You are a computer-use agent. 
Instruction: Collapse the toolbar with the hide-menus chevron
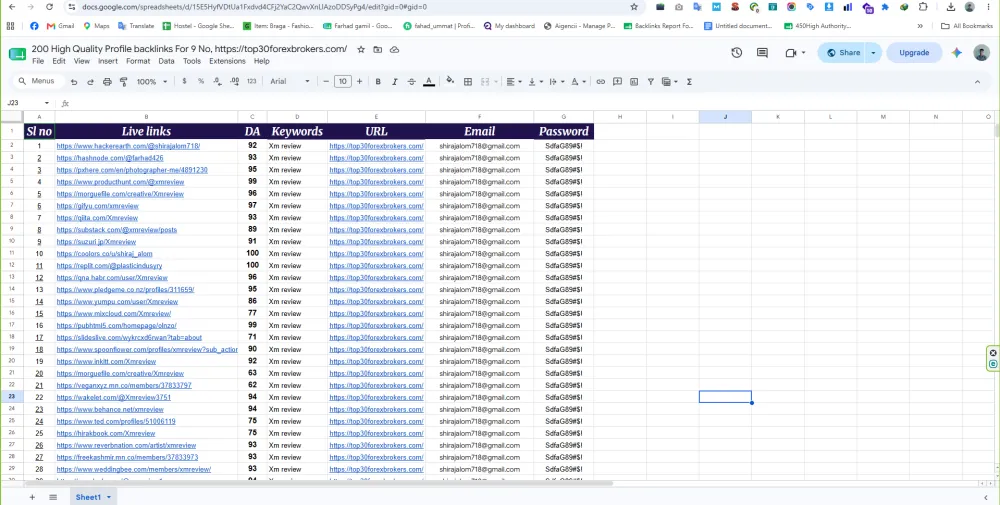(977, 82)
